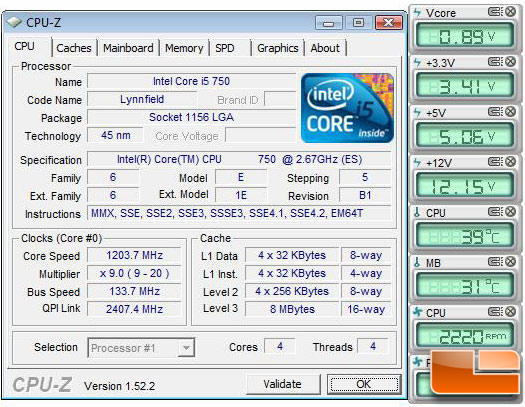Open settings icon of +3.3V gadget
The image size is (525, 407).
495,62
